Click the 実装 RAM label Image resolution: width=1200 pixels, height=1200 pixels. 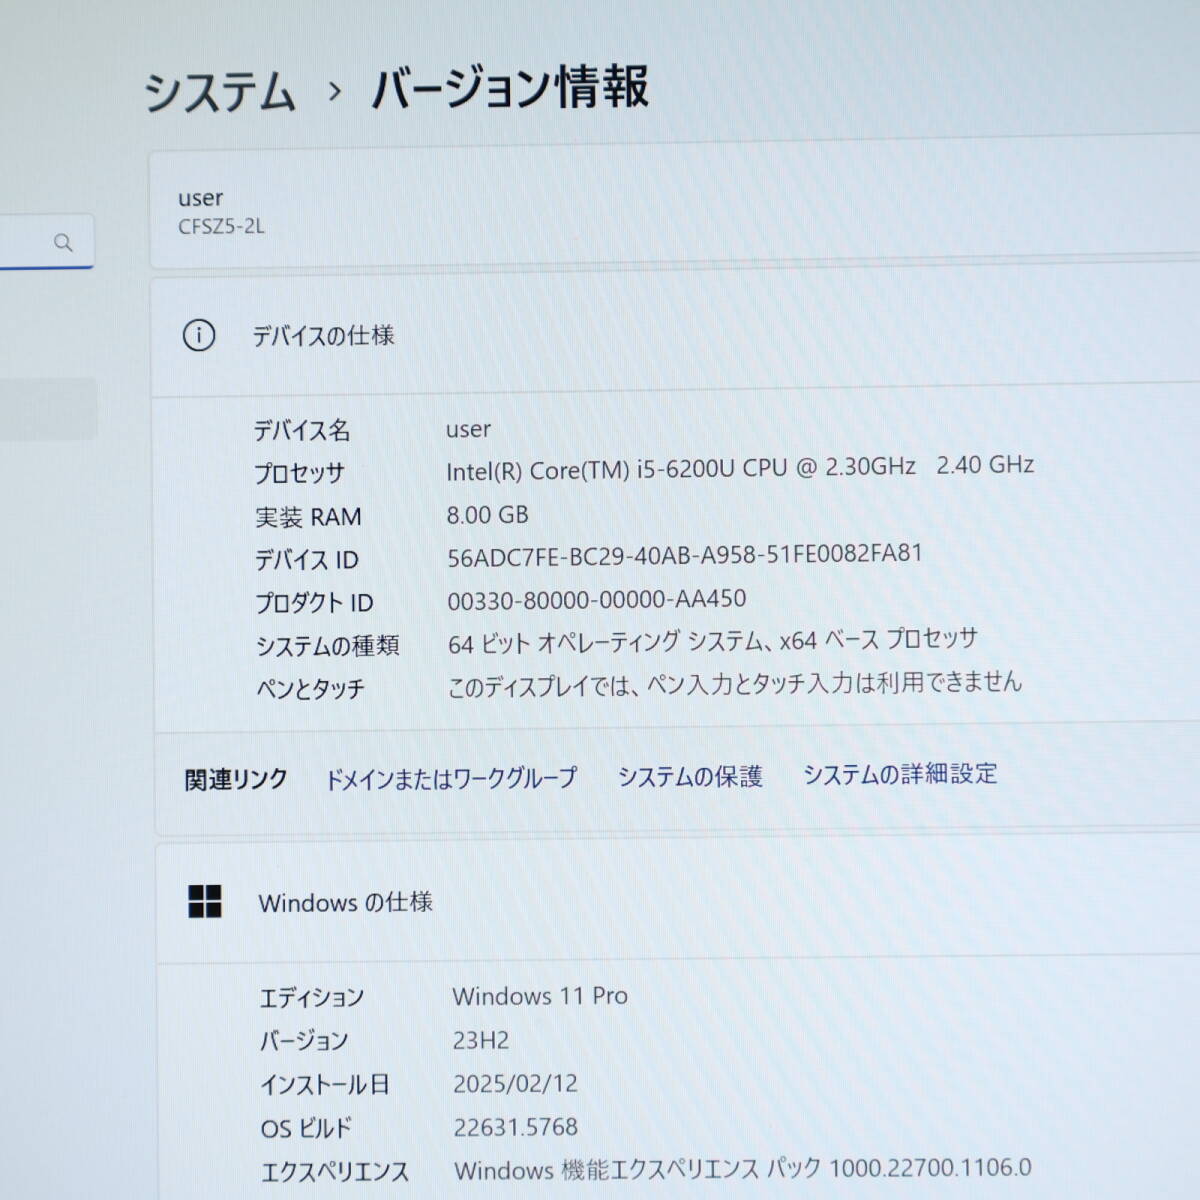[308, 517]
